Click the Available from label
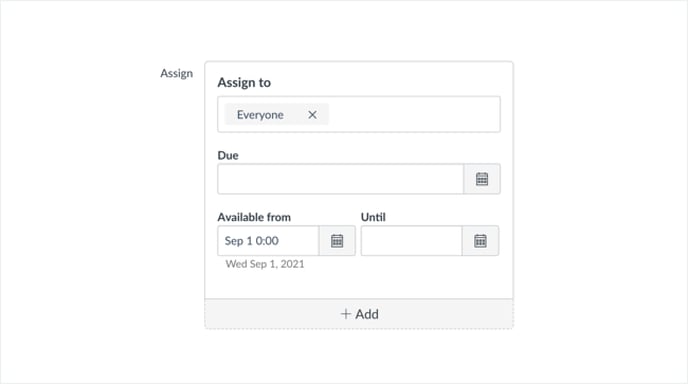Image resolution: width=688 pixels, height=384 pixels. pos(254,217)
